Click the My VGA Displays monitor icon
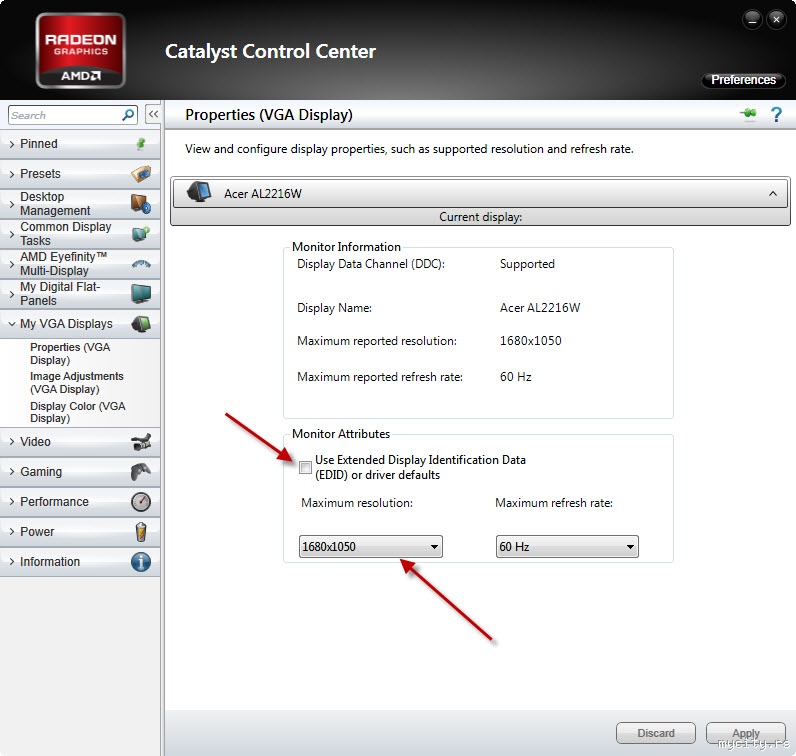796x756 pixels. coord(141,323)
